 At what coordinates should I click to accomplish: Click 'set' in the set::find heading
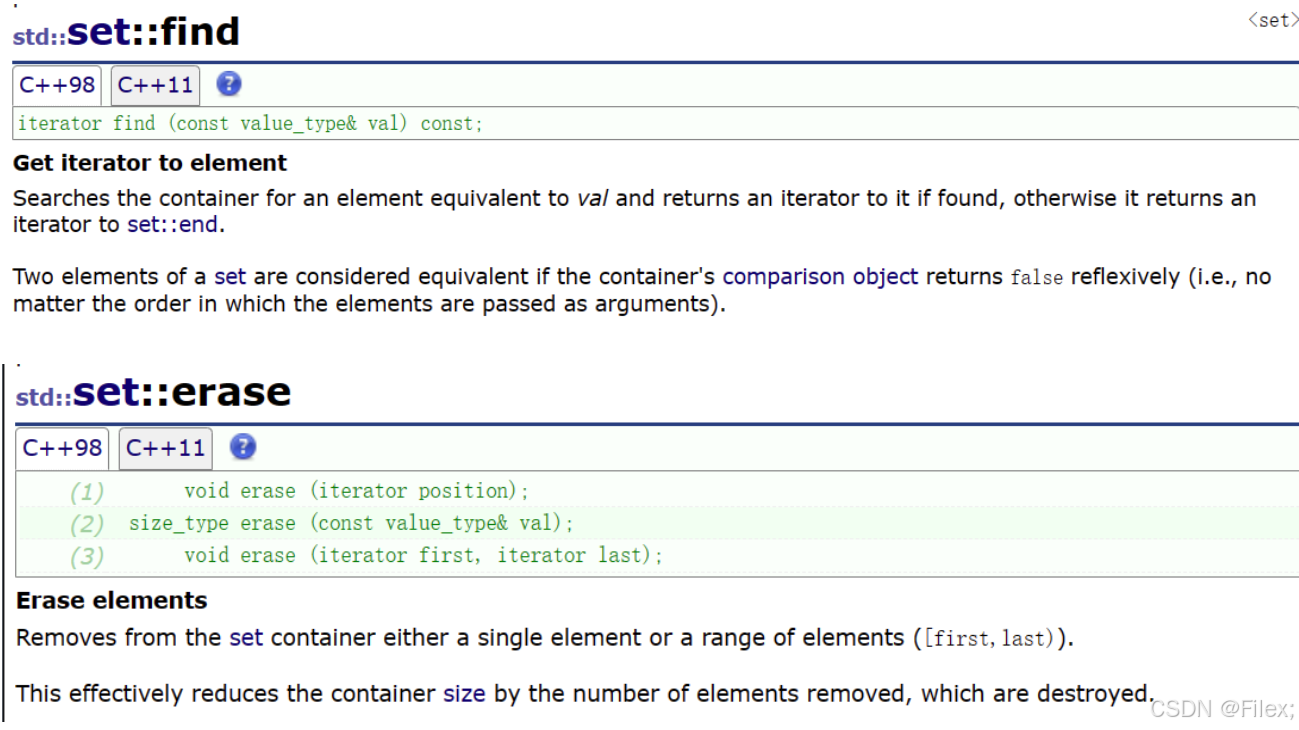98,31
